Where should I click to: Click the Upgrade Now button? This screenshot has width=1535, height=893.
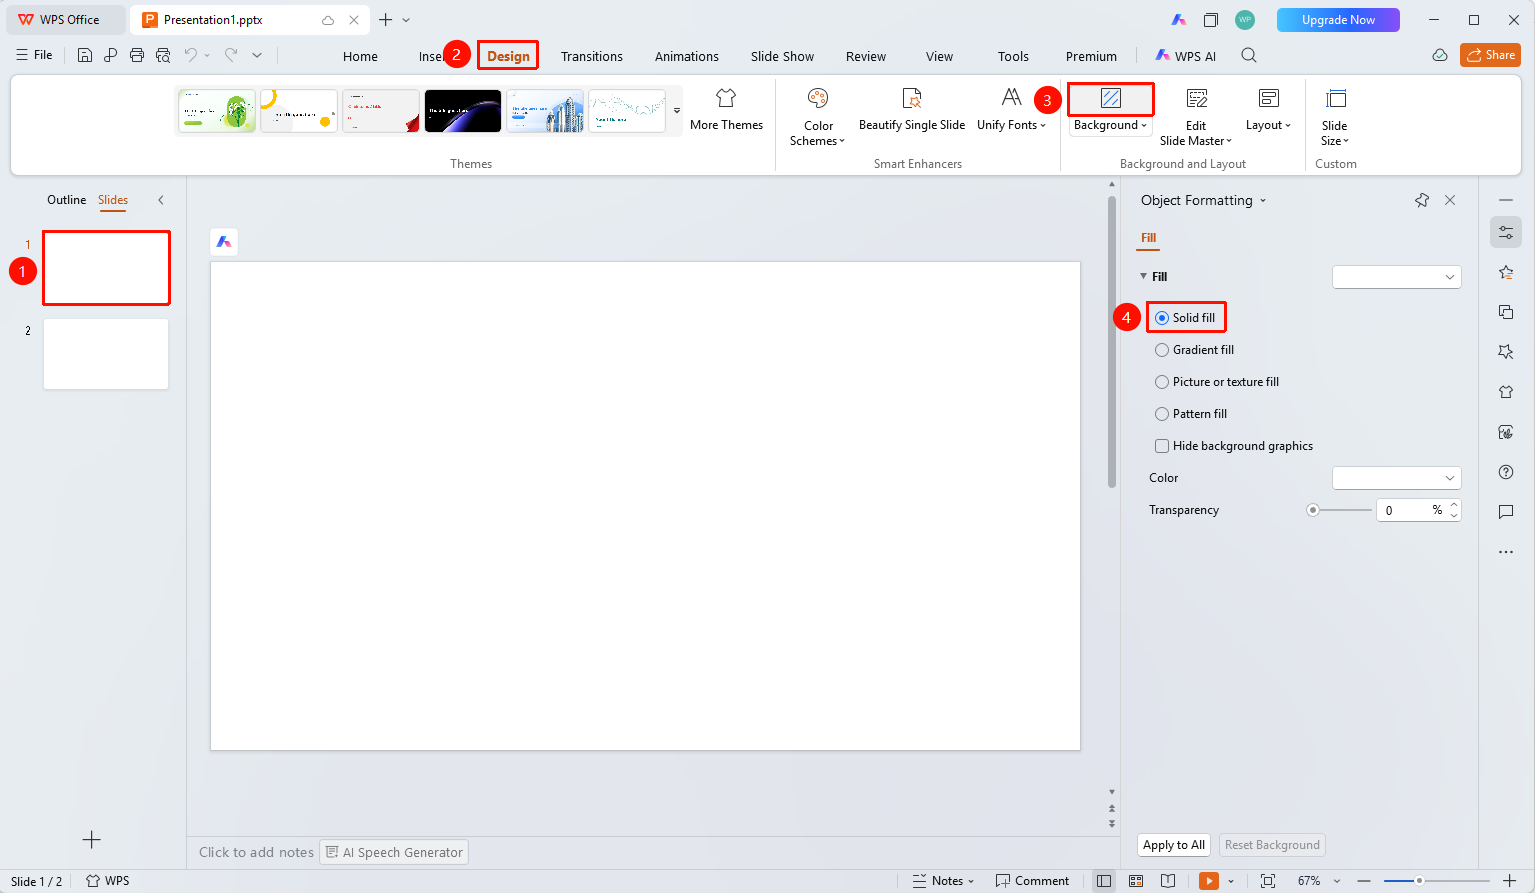[1338, 20]
